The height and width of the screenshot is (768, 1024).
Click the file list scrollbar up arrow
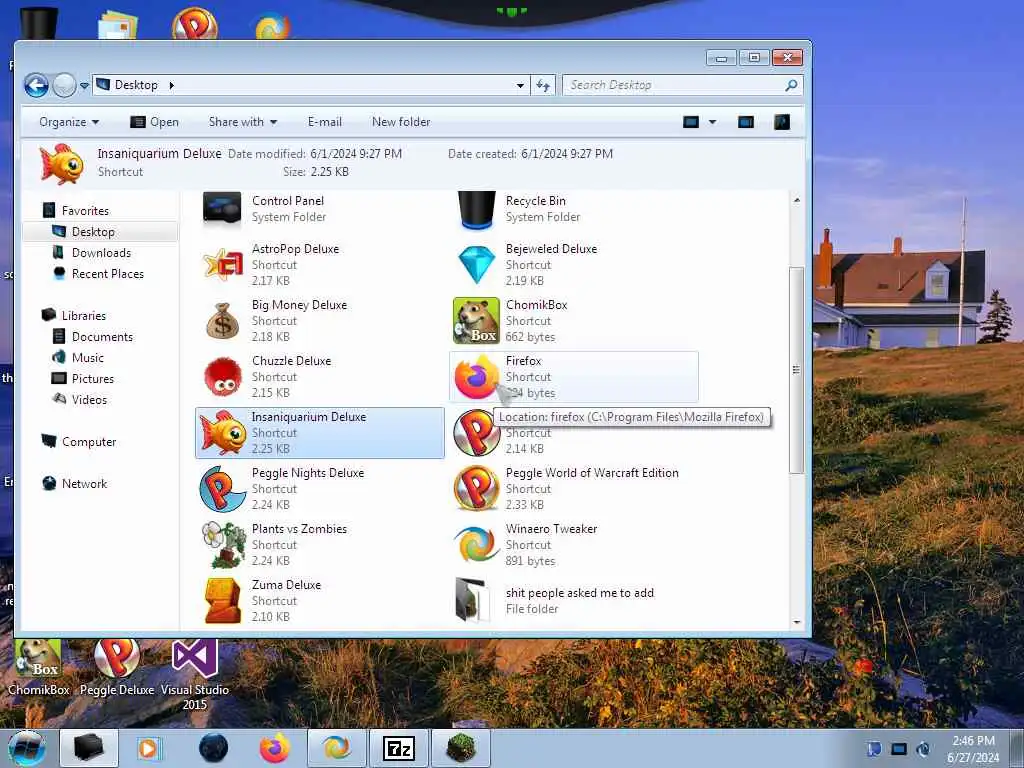click(796, 200)
